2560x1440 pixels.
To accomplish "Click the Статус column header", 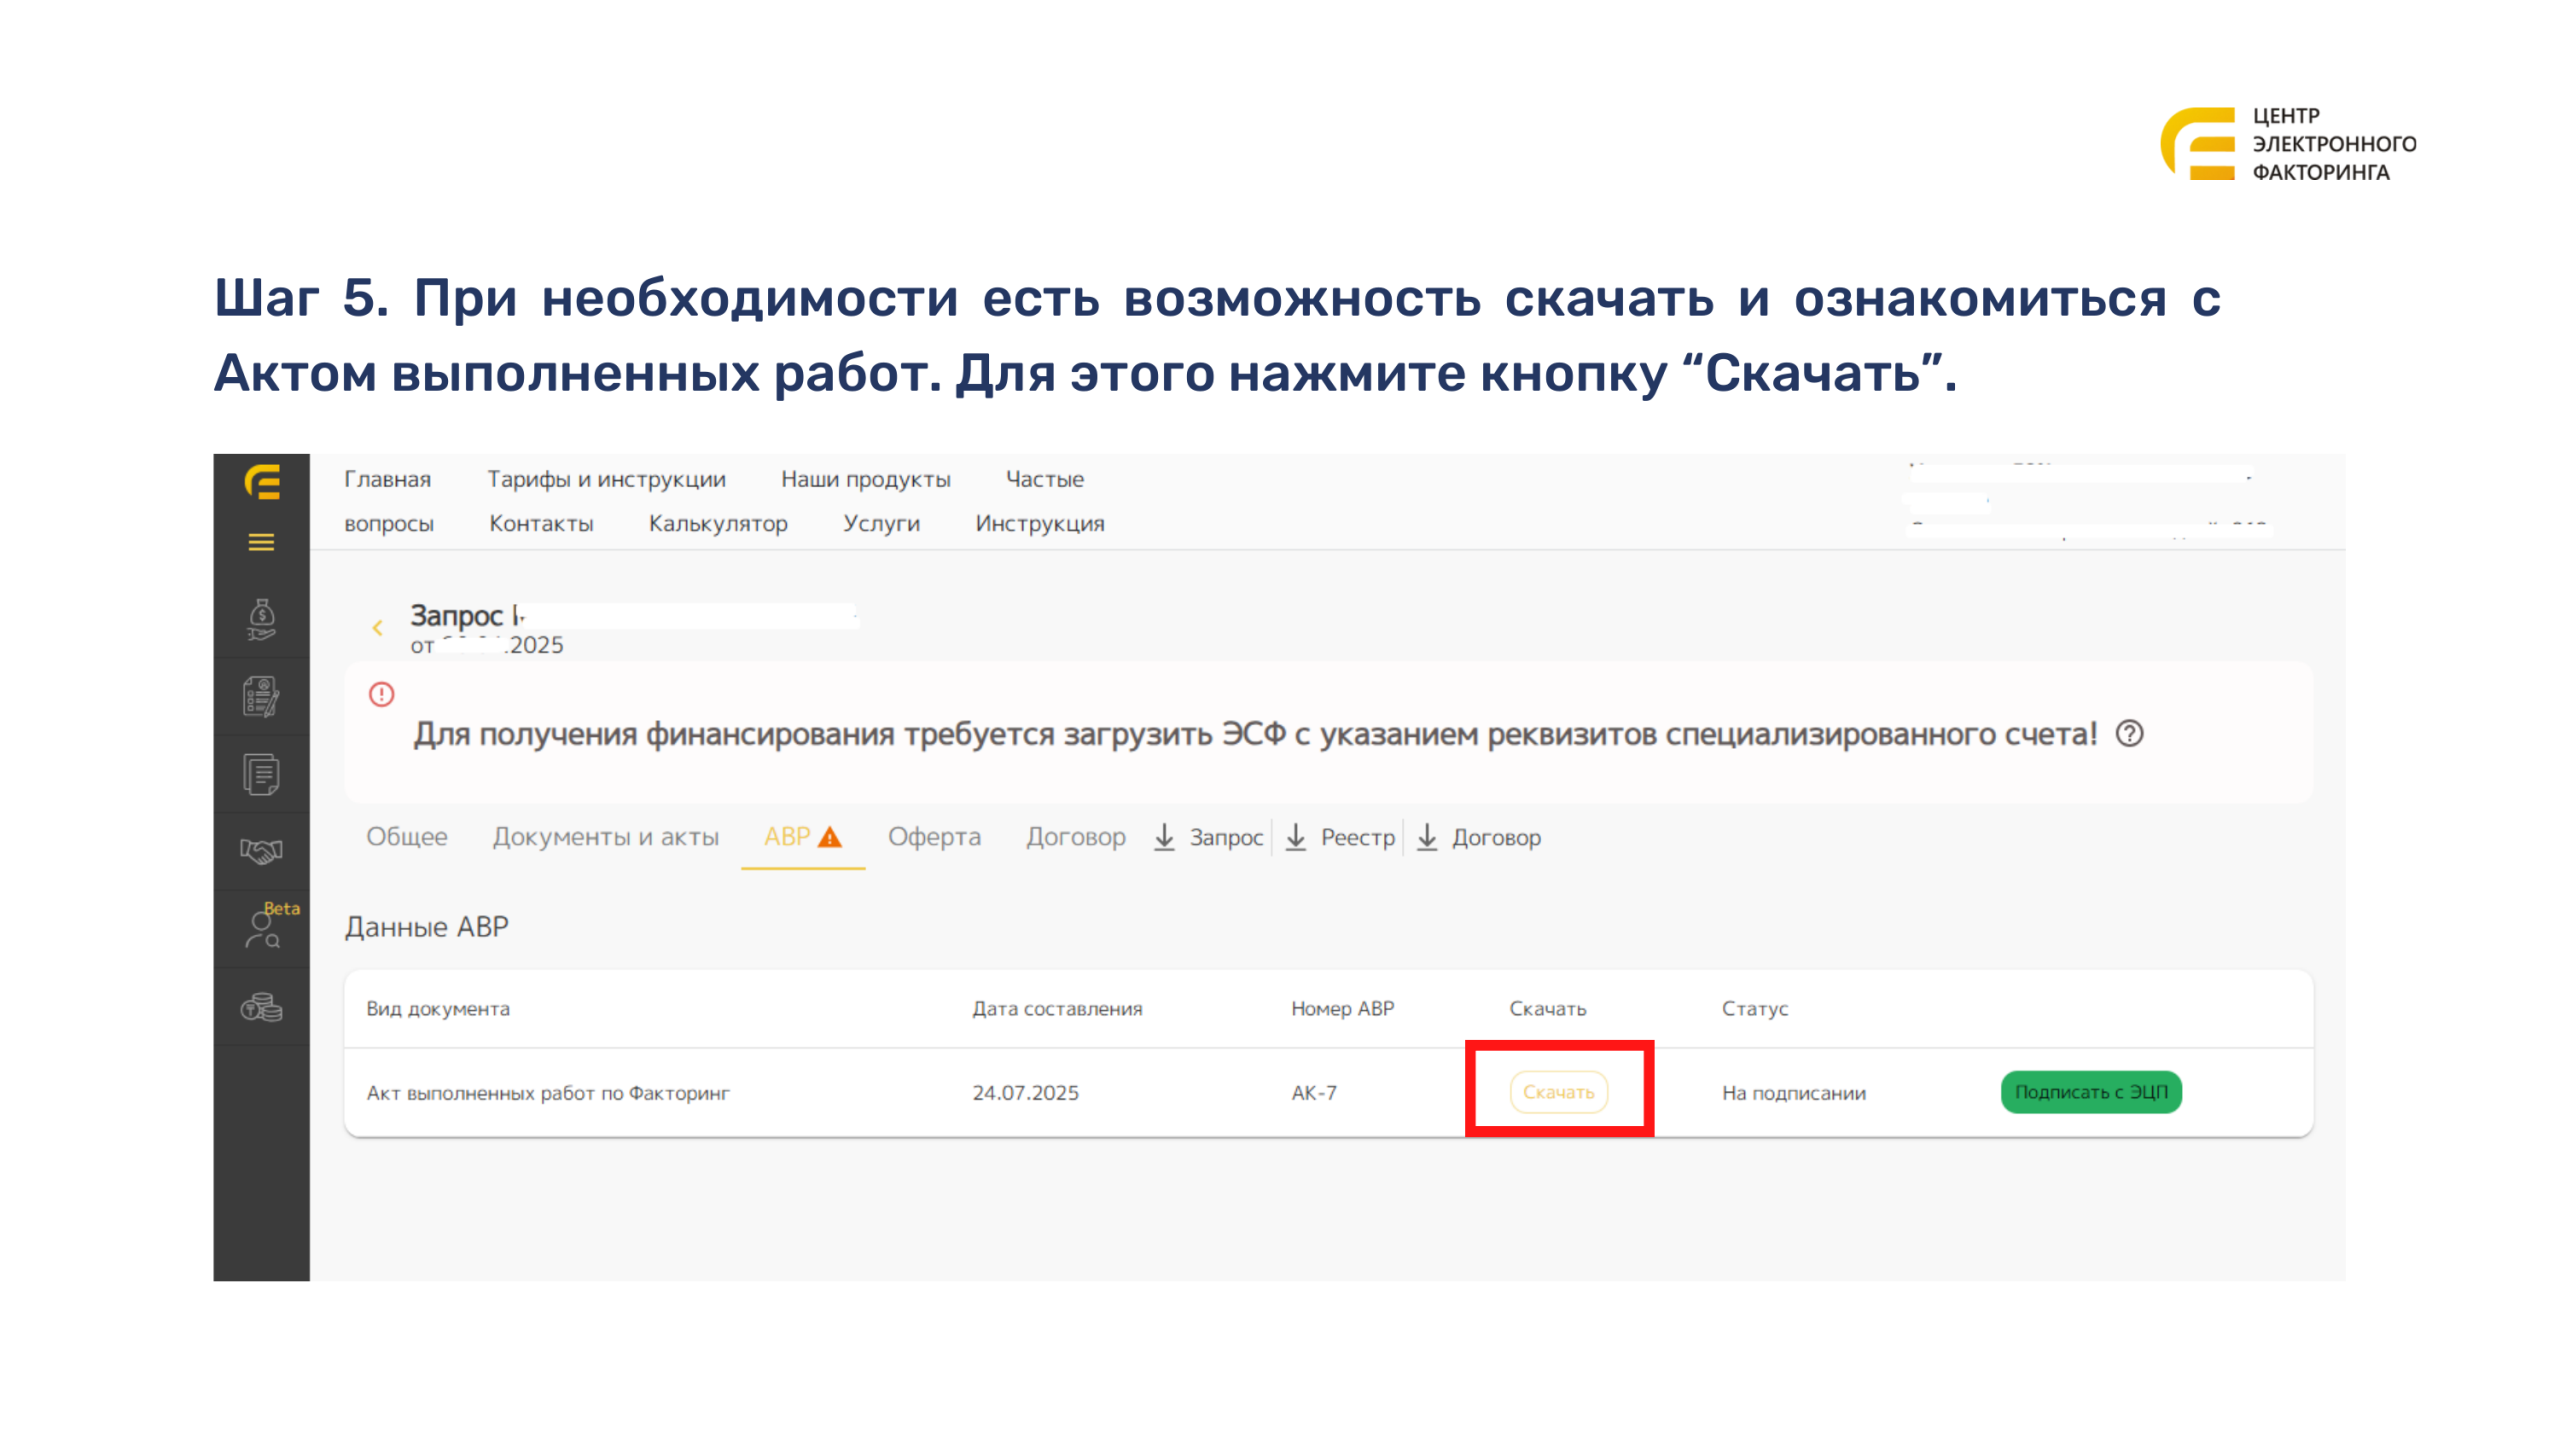I will (x=1754, y=1008).
